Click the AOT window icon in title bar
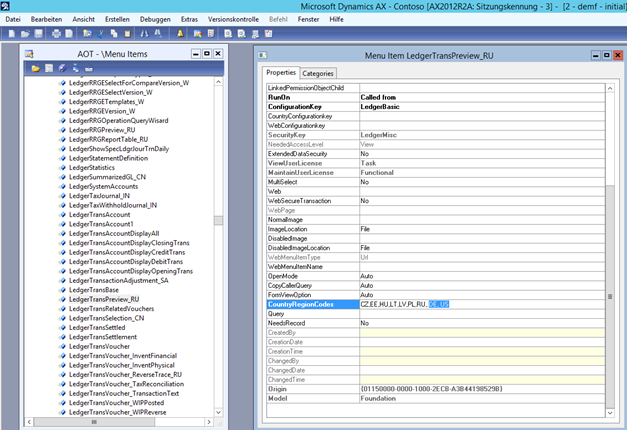The height and width of the screenshot is (430, 627). [29, 52]
